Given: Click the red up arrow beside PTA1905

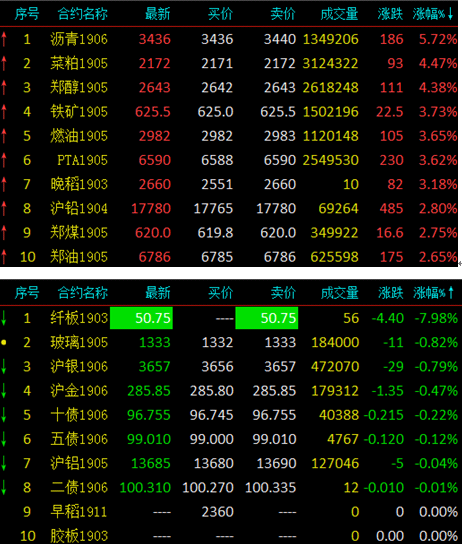Looking at the screenshot, I should (4, 160).
